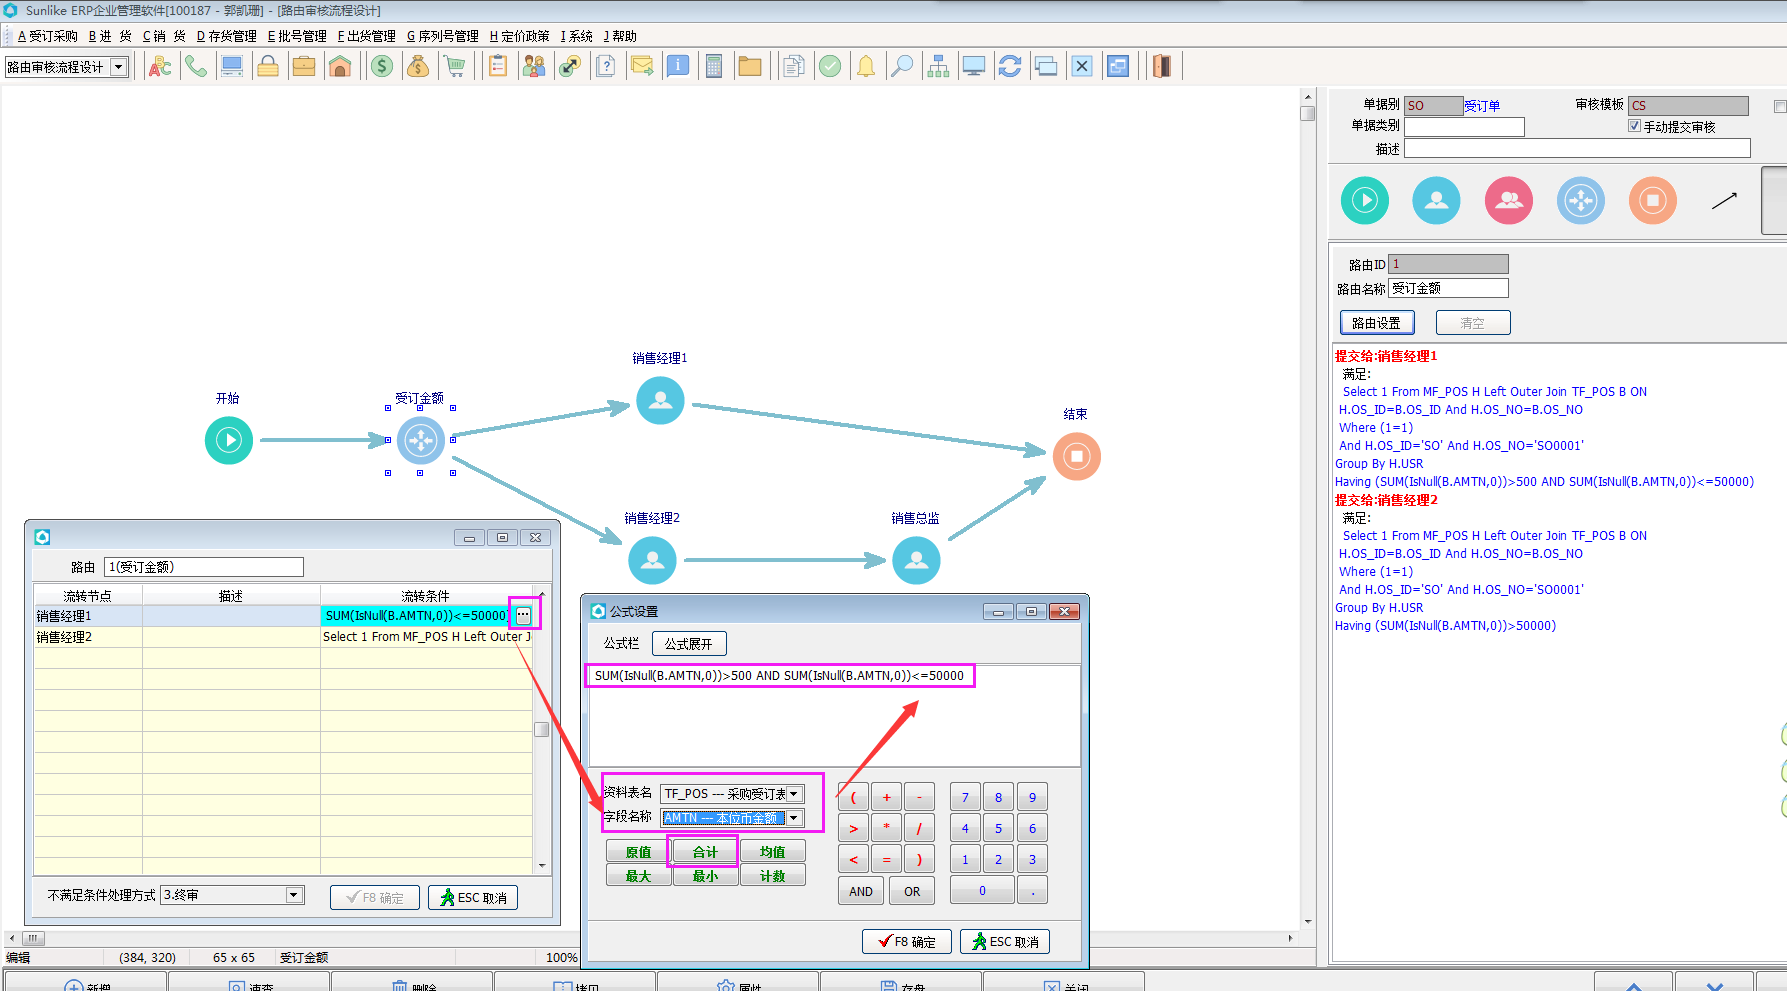Select the single-person approver node tool in palette
Viewport: 1787px width, 991px height.
1437,200
